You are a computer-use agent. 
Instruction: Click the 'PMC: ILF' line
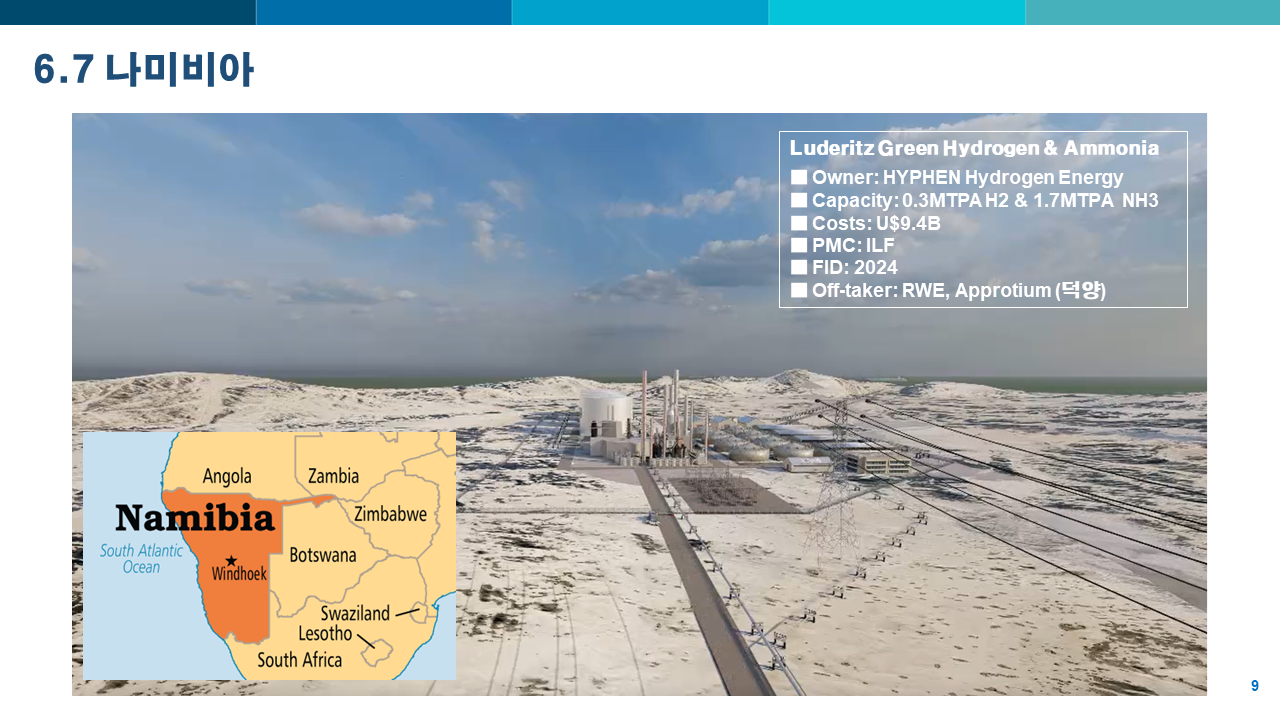(842, 245)
